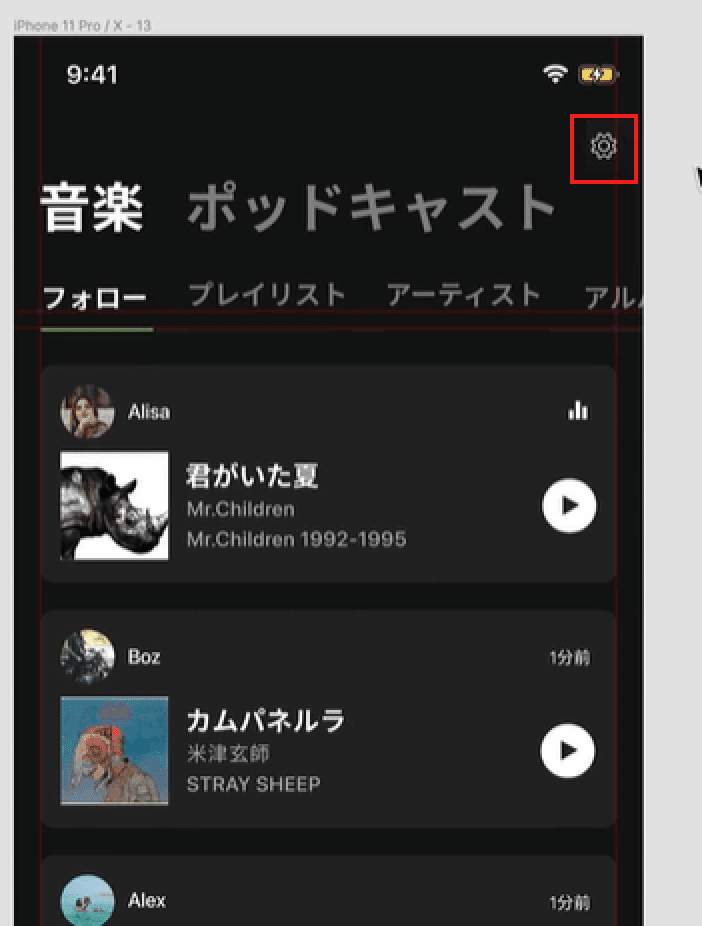Play 君がいた夏 with its play button
The width and height of the screenshot is (702, 926).
tap(569, 506)
